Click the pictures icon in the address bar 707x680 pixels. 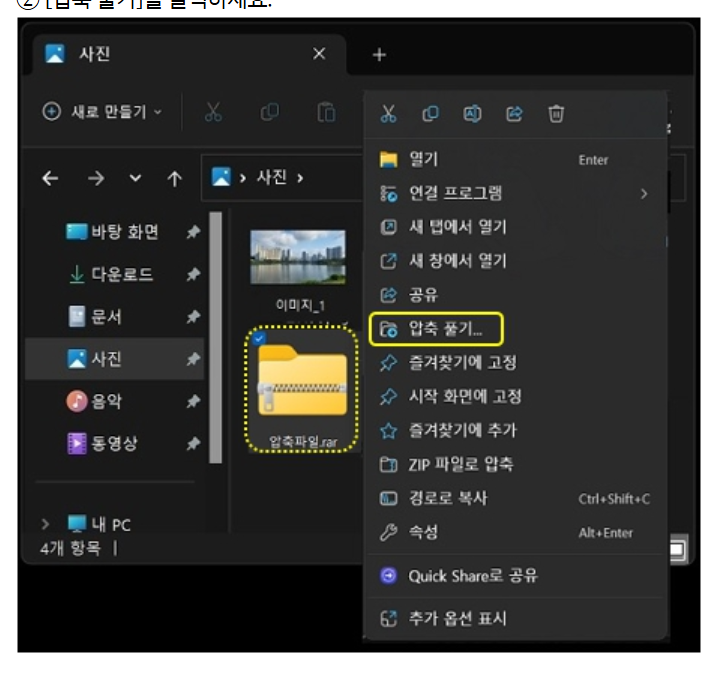(221, 177)
